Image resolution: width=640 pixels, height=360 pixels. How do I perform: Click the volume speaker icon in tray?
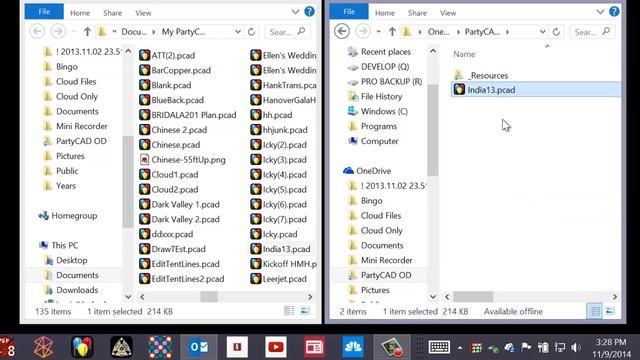pos(576,348)
